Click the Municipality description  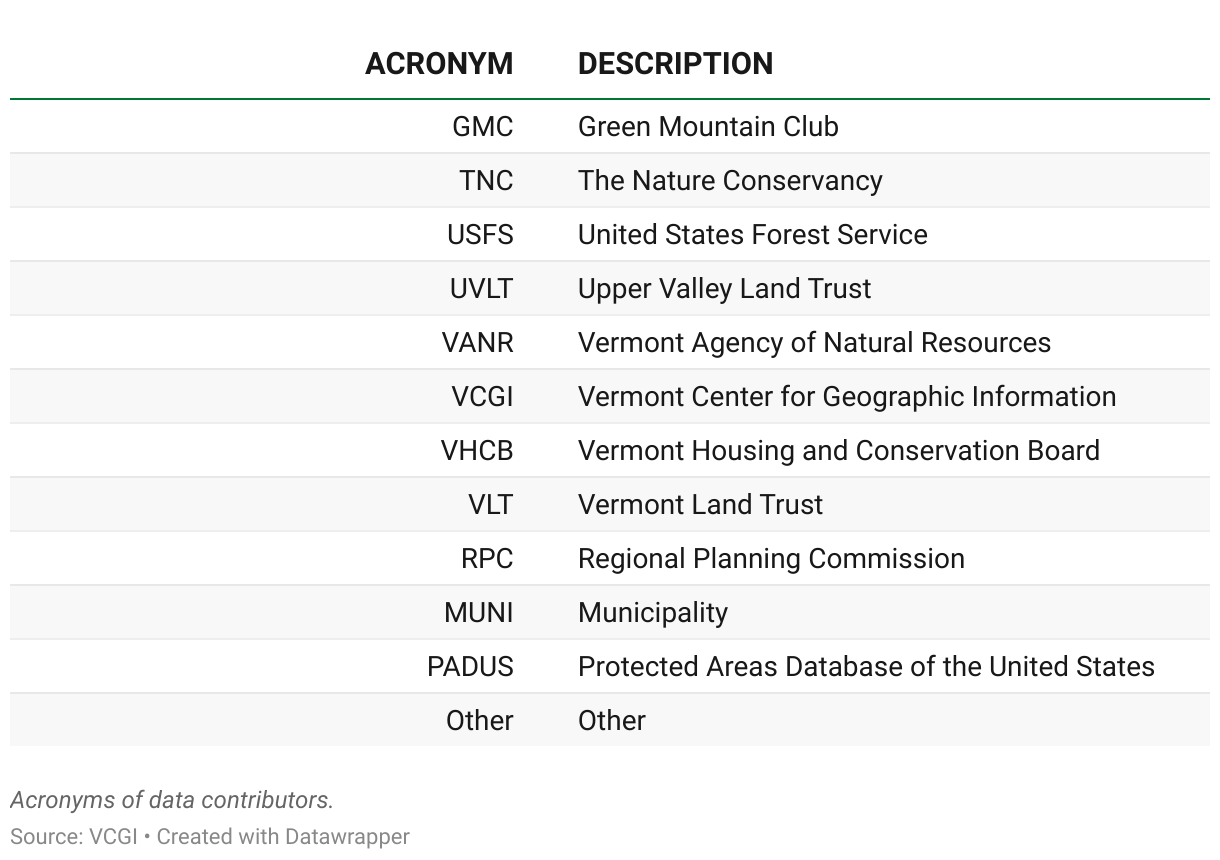click(653, 613)
